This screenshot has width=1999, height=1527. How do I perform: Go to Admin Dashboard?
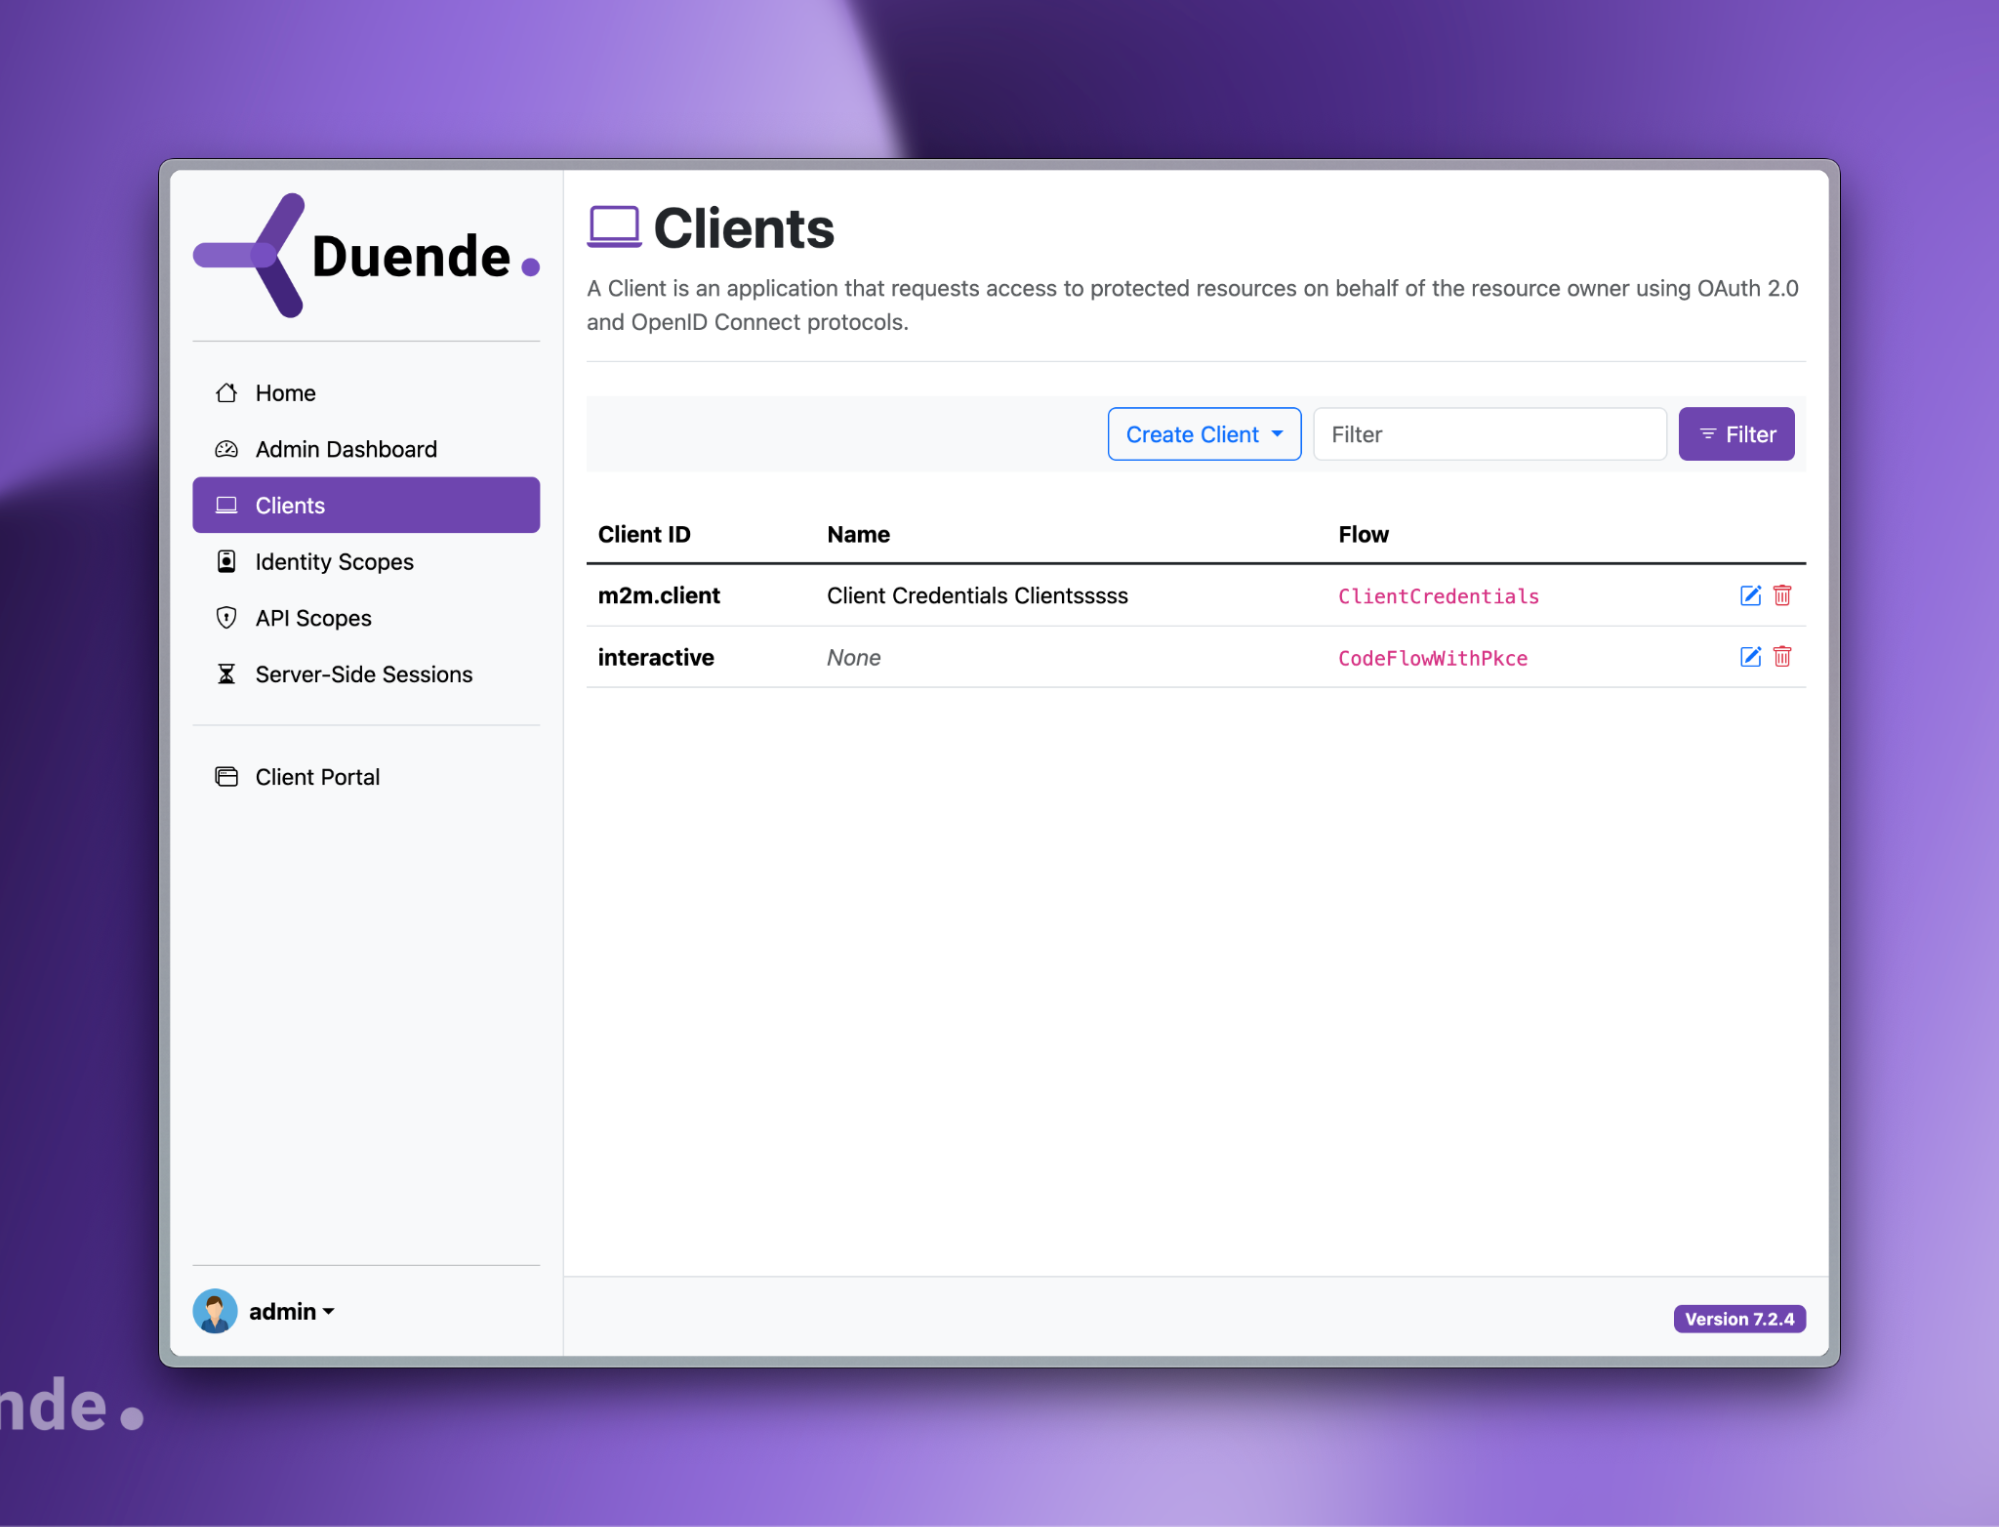(366, 449)
